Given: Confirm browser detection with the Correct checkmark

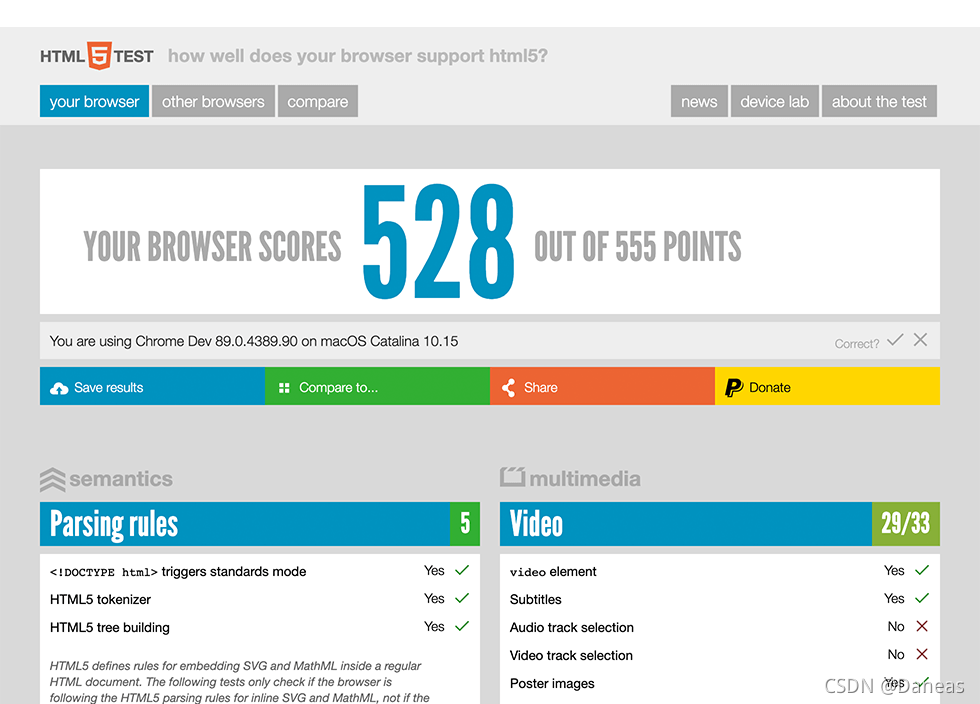Looking at the screenshot, I should point(895,339).
